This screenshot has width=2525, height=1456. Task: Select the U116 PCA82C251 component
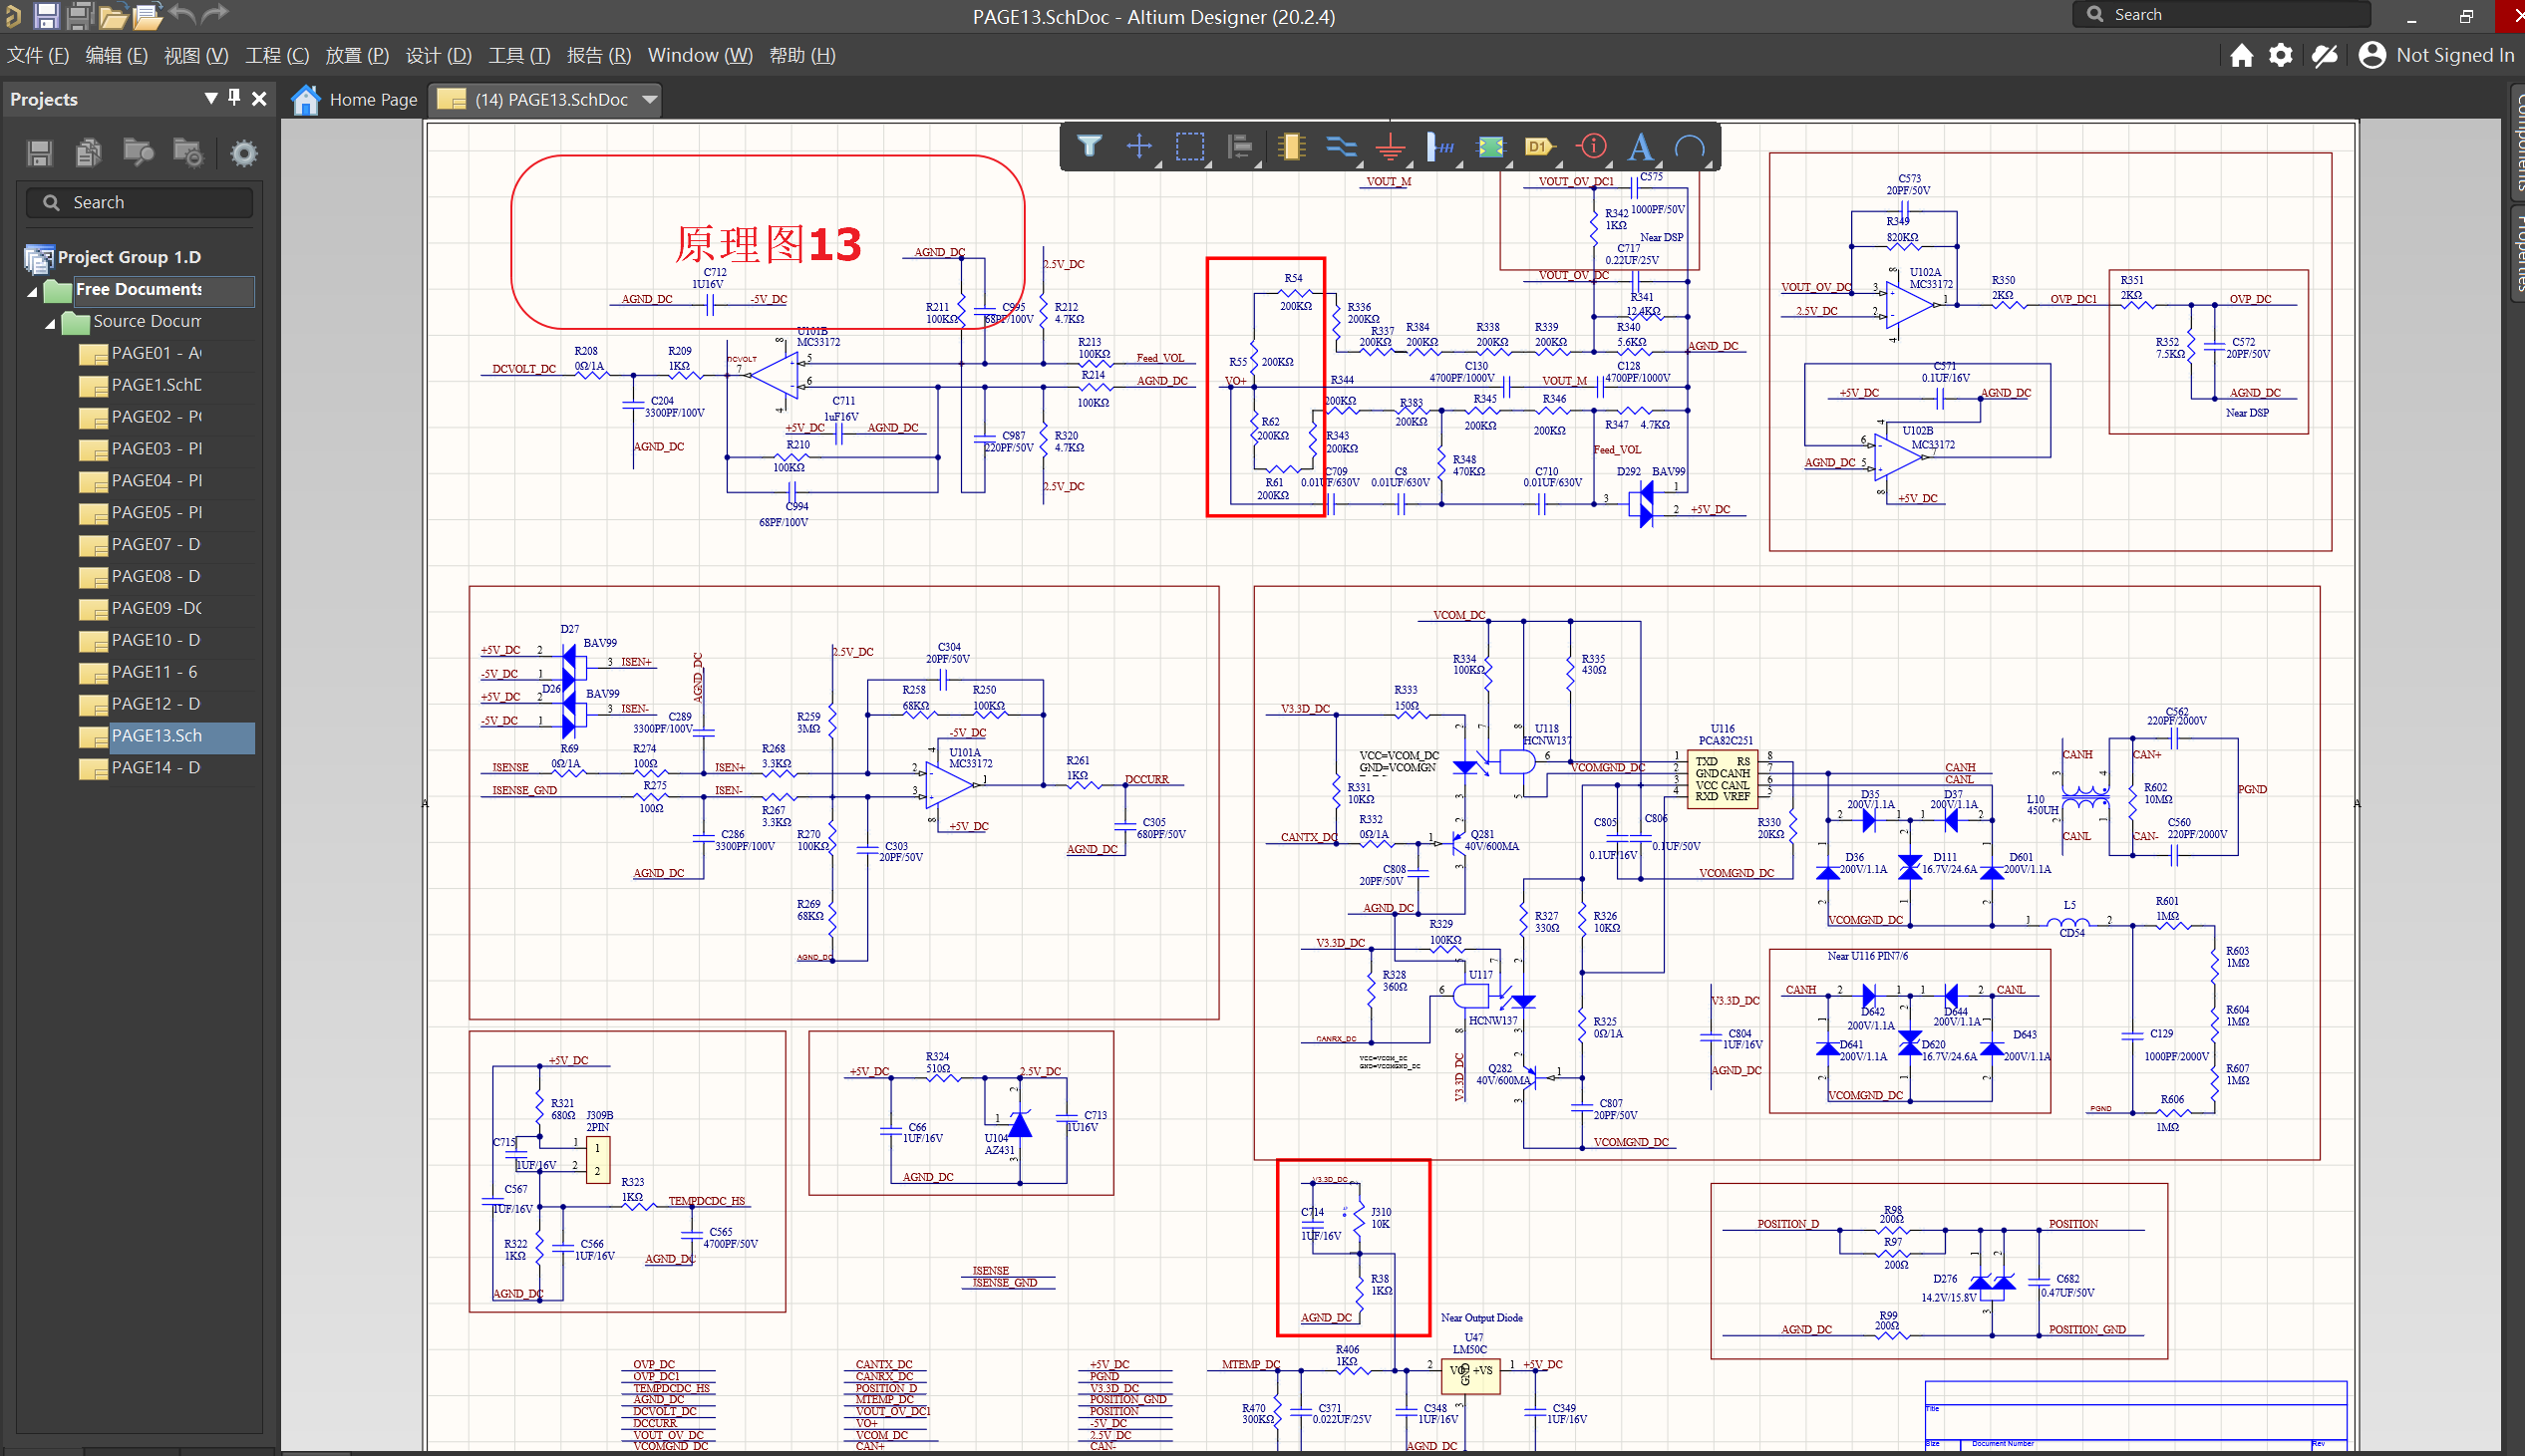[x=1723, y=779]
